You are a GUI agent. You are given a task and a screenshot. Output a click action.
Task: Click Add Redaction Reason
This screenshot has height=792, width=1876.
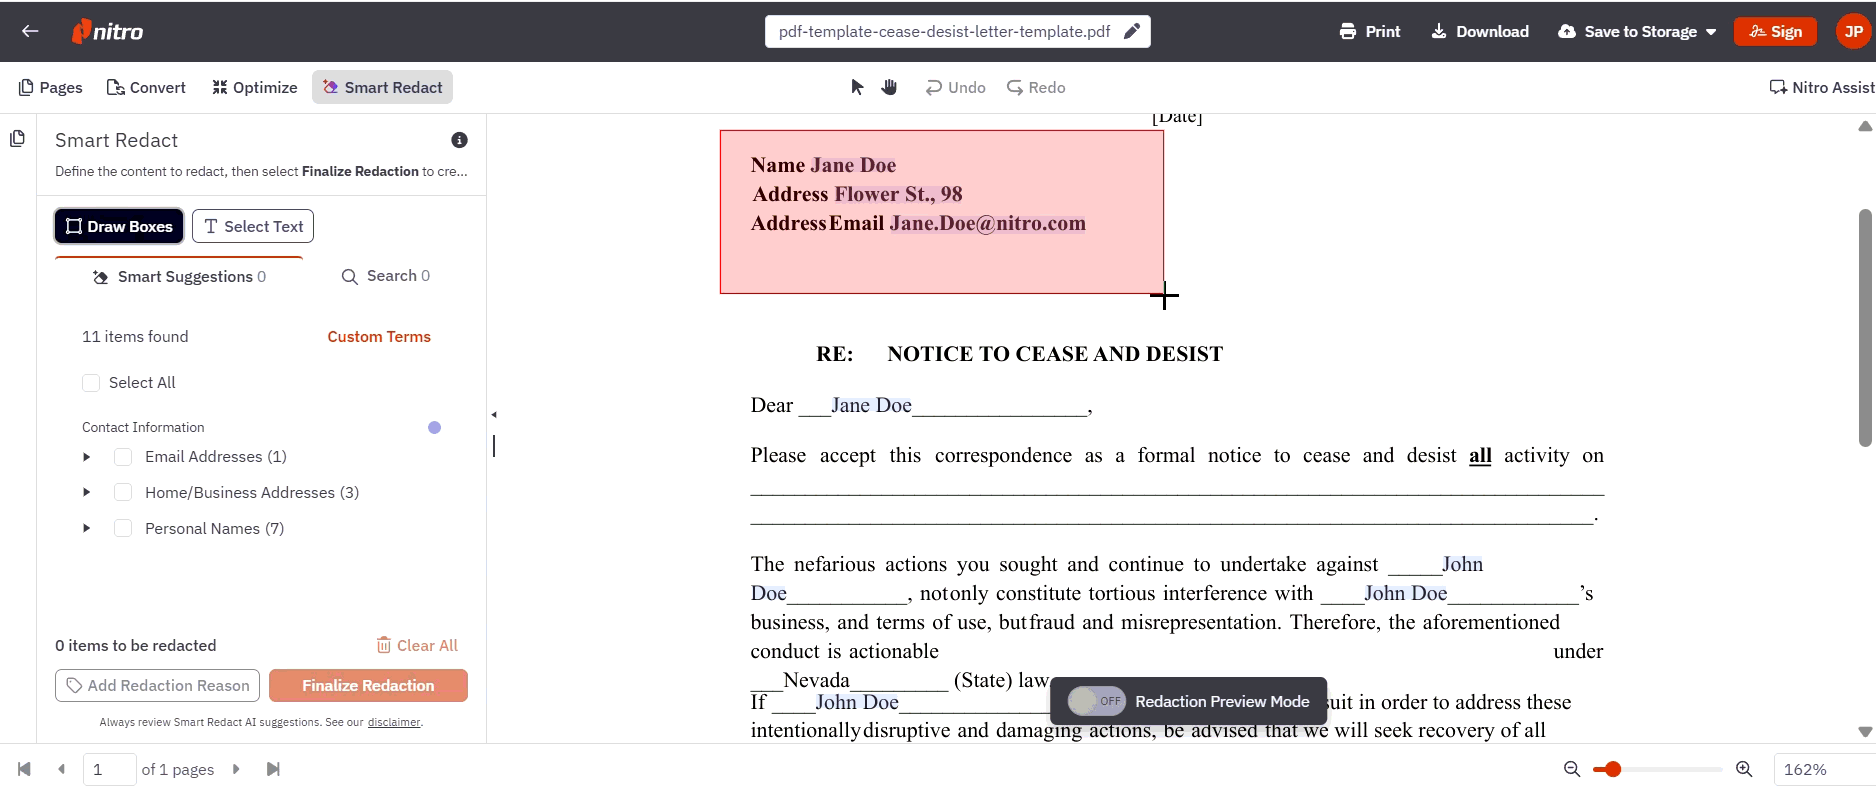158,685
